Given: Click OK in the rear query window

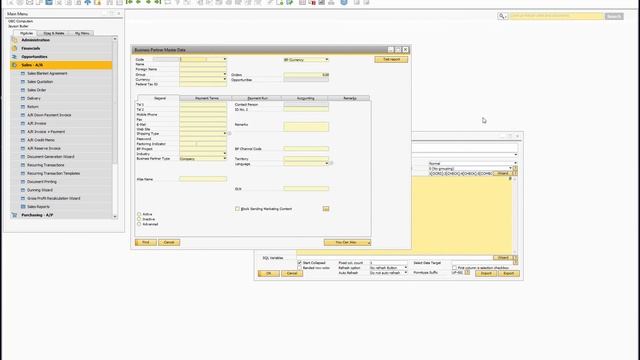Looking at the screenshot, I should 269,273.
